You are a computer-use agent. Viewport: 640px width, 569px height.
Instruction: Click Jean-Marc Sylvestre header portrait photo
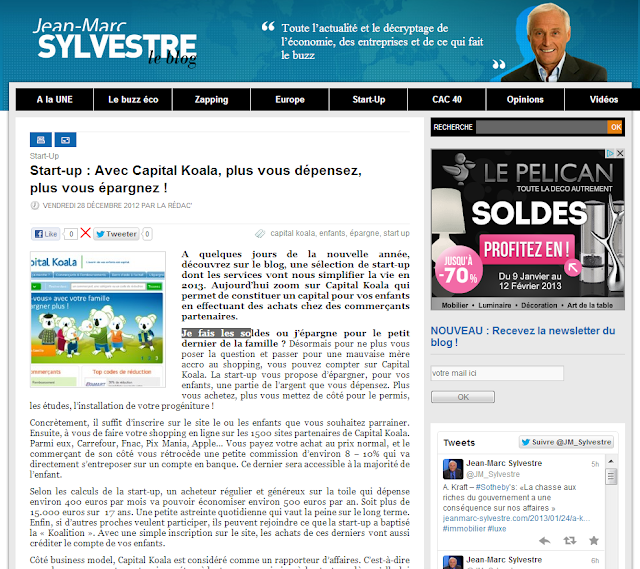click(x=555, y=42)
